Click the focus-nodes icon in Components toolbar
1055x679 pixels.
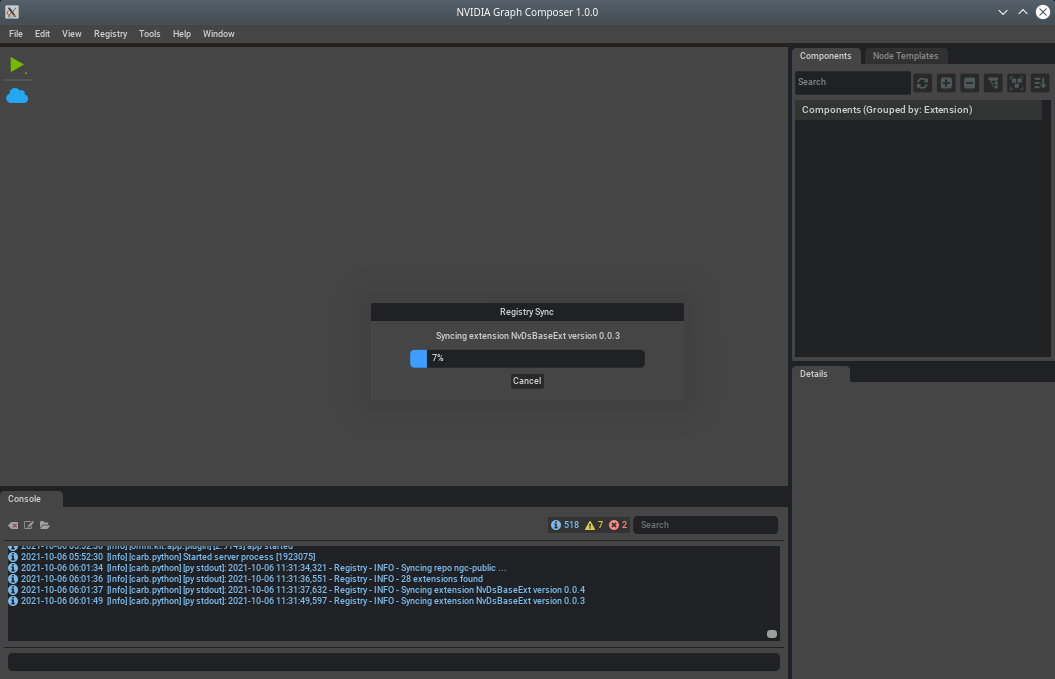point(1016,83)
